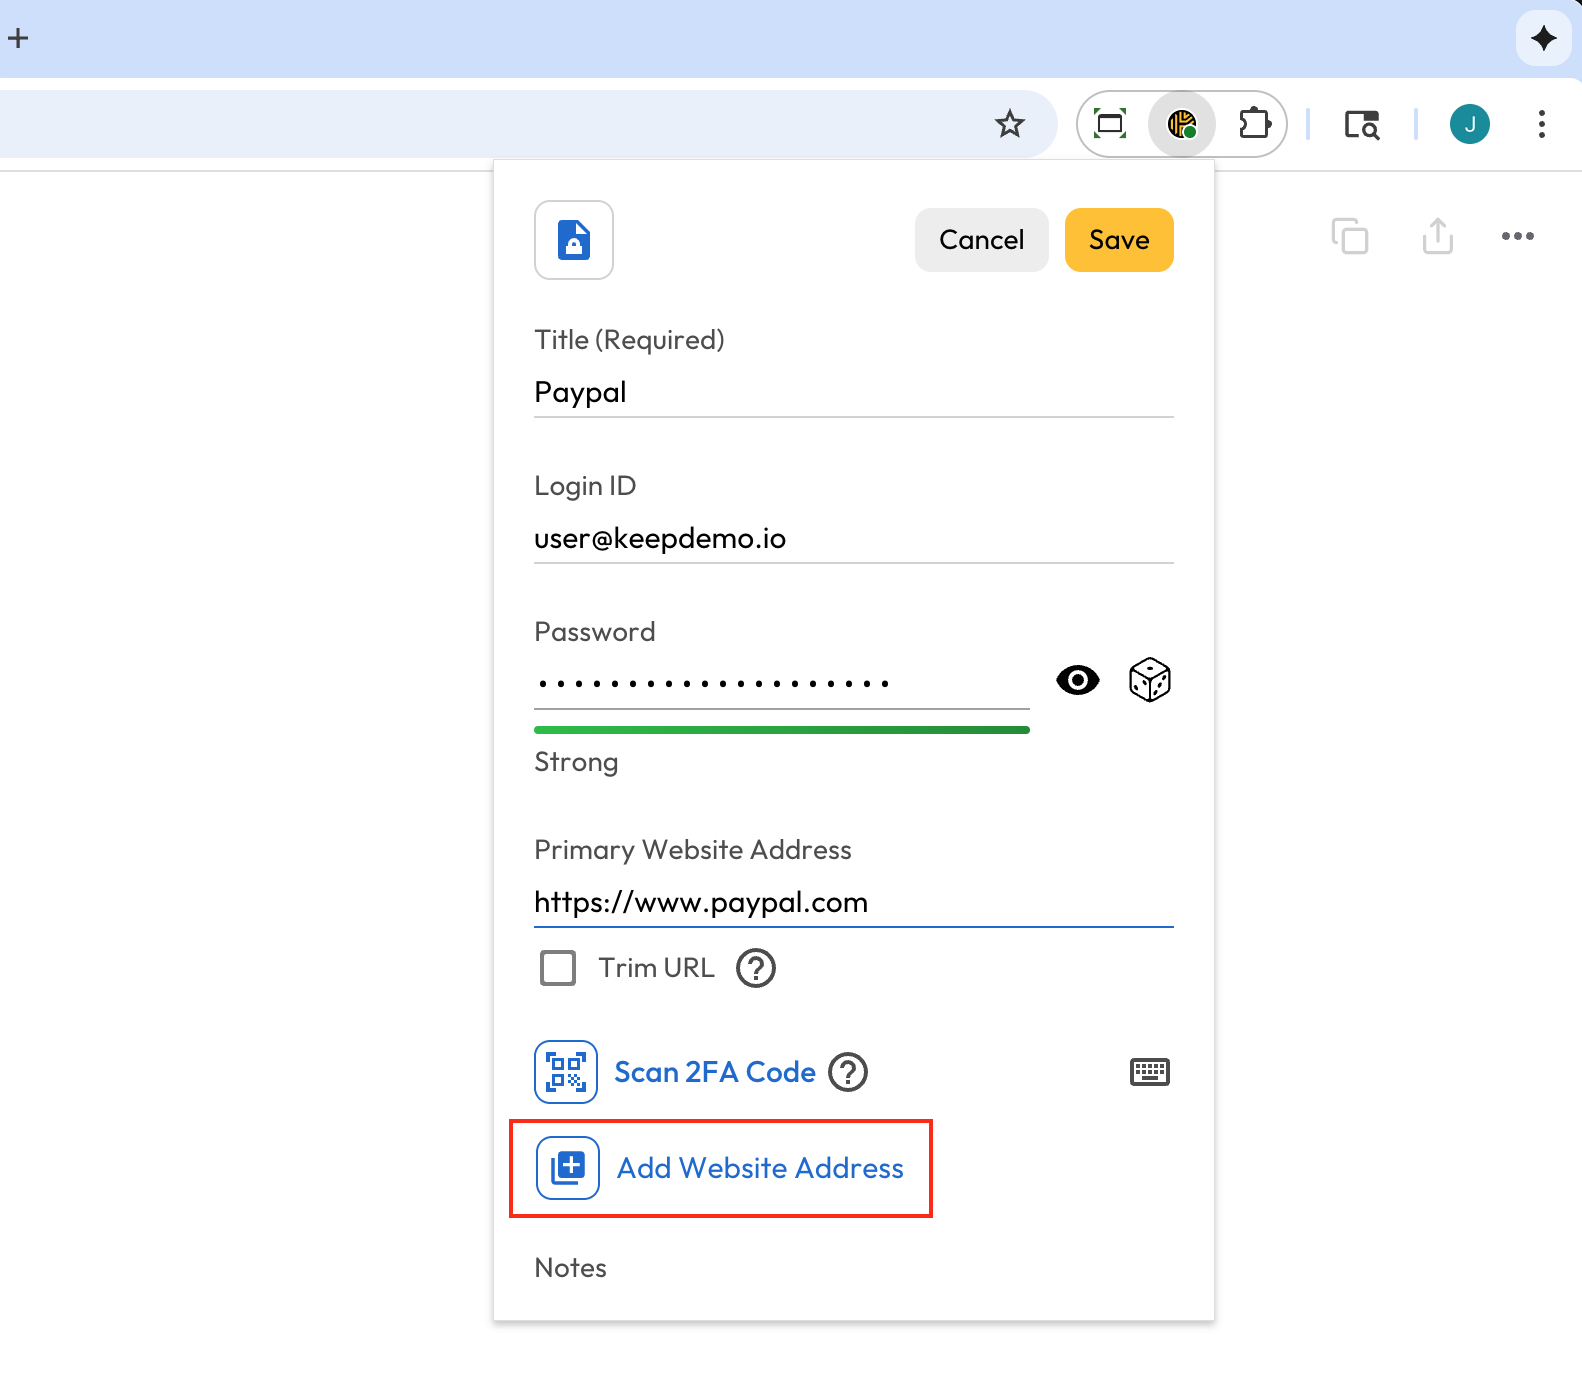This screenshot has height=1382, width=1582.
Task: Open a new browser tab
Action: point(18,39)
